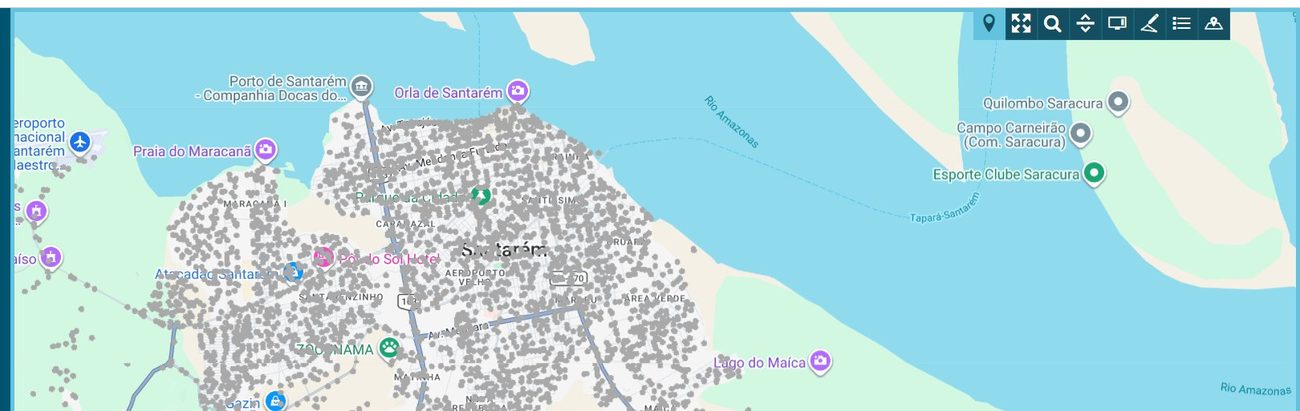Select the Orla de Santarém camera marker
Screen dimensions: 1300x411
(x=517, y=92)
